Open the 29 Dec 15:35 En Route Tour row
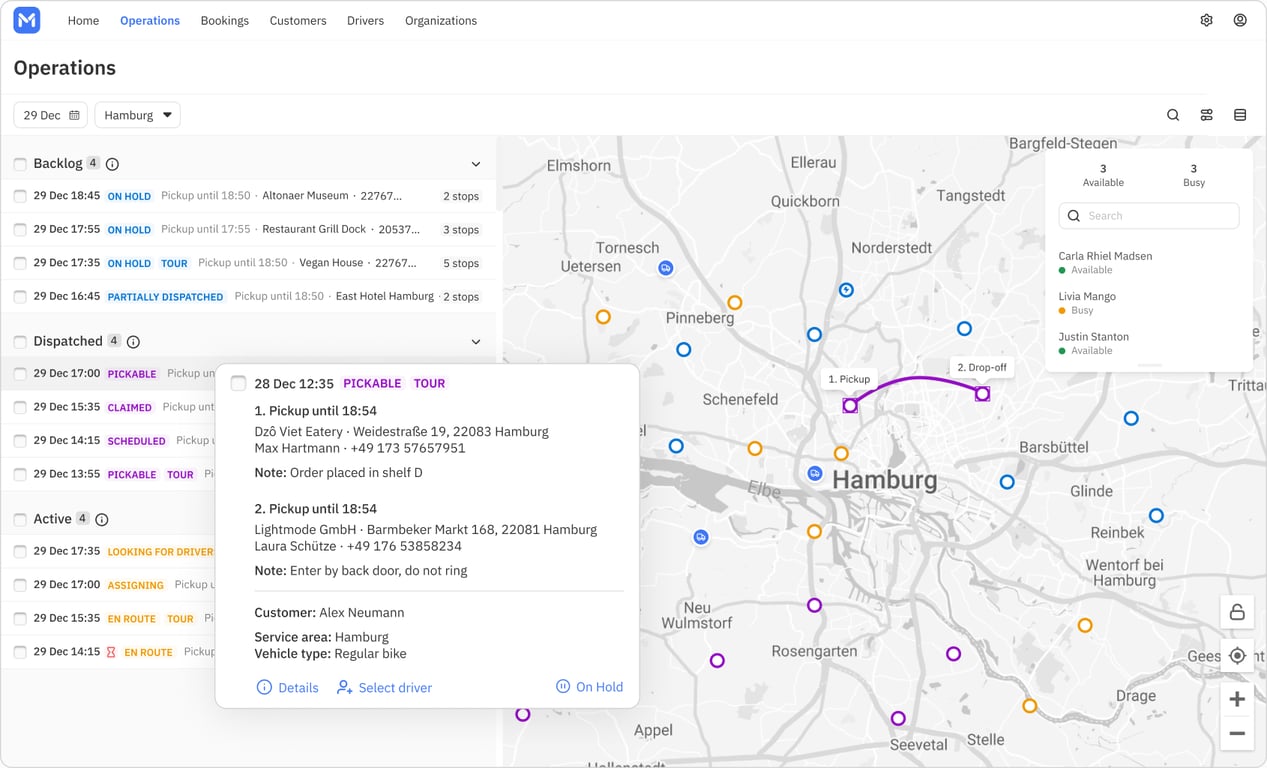Image resolution: width=1267 pixels, height=768 pixels. coord(108,618)
